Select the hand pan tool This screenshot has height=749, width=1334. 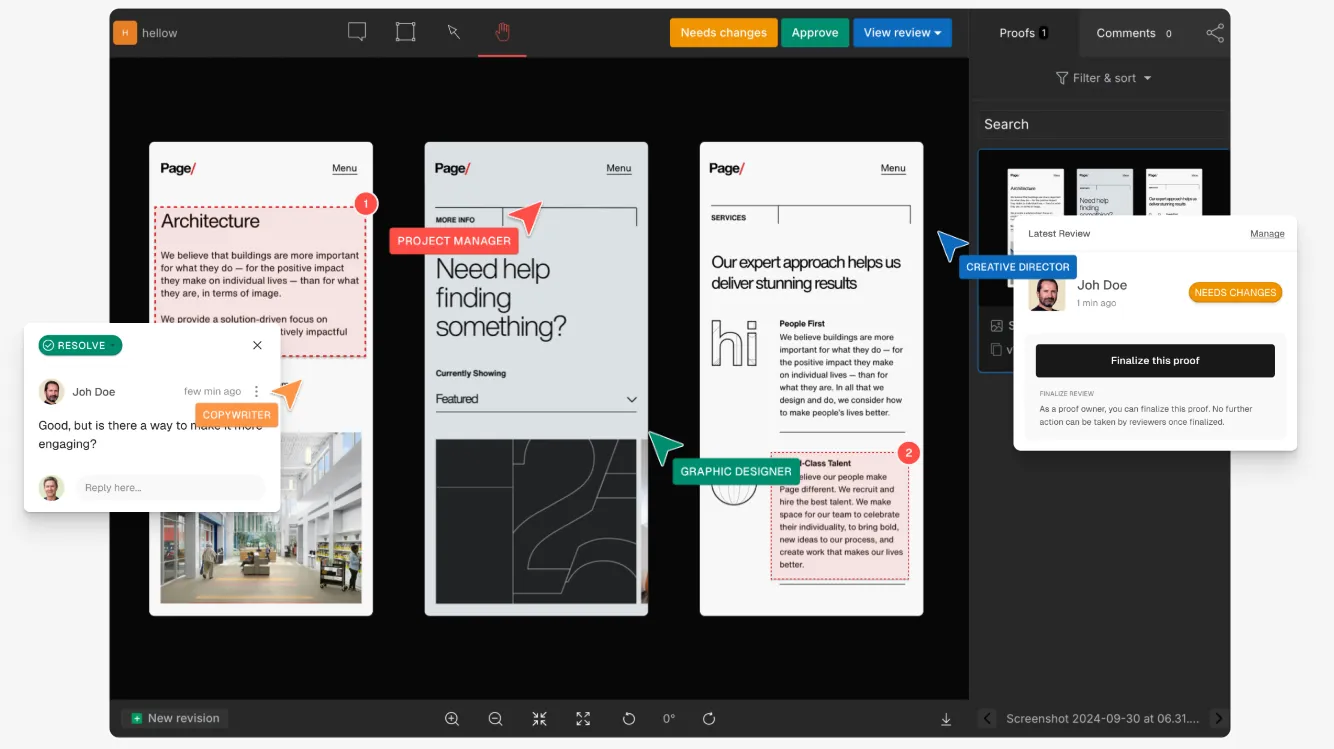tap(502, 32)
